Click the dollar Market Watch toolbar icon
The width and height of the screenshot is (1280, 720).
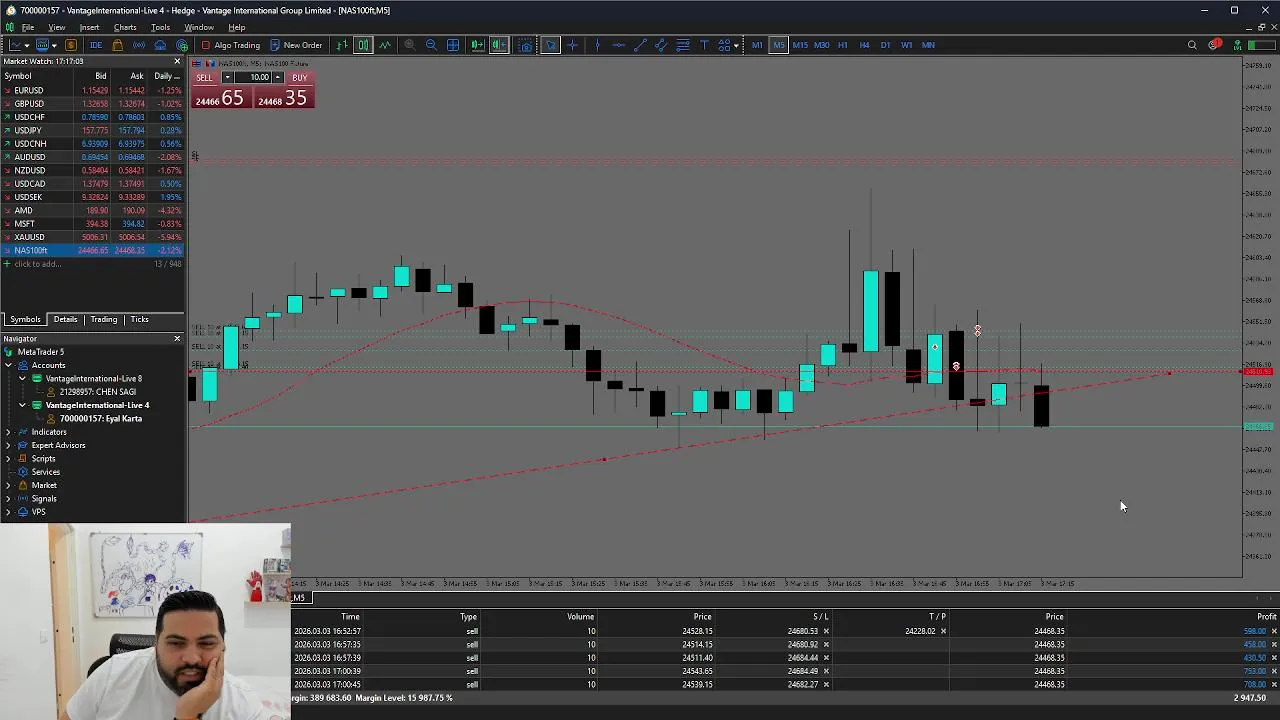71,45
